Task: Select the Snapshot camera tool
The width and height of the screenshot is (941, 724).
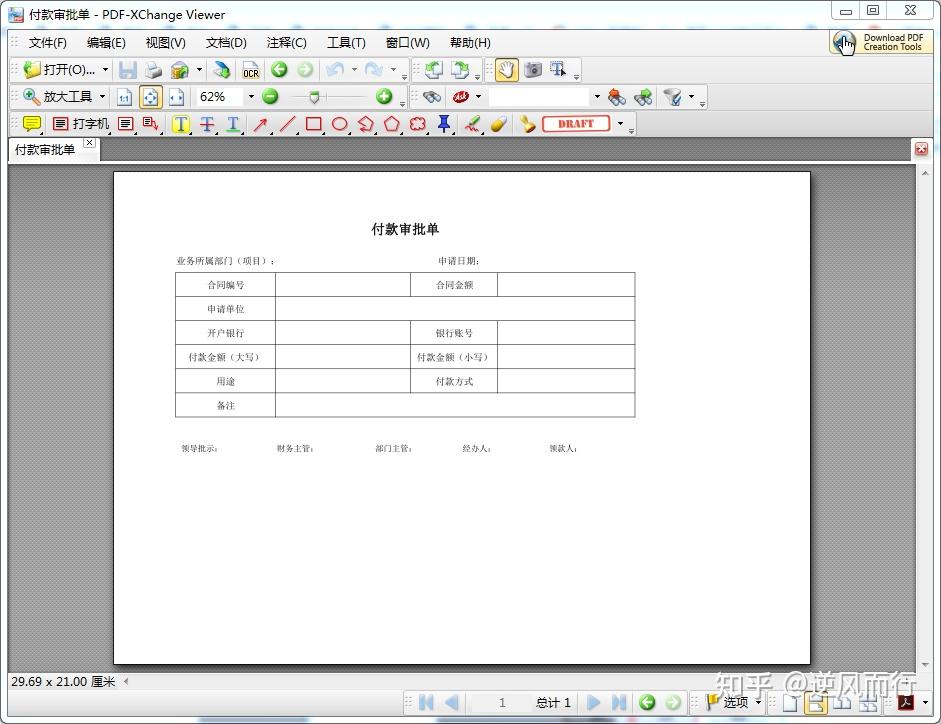Action: [x=532, y=70]
